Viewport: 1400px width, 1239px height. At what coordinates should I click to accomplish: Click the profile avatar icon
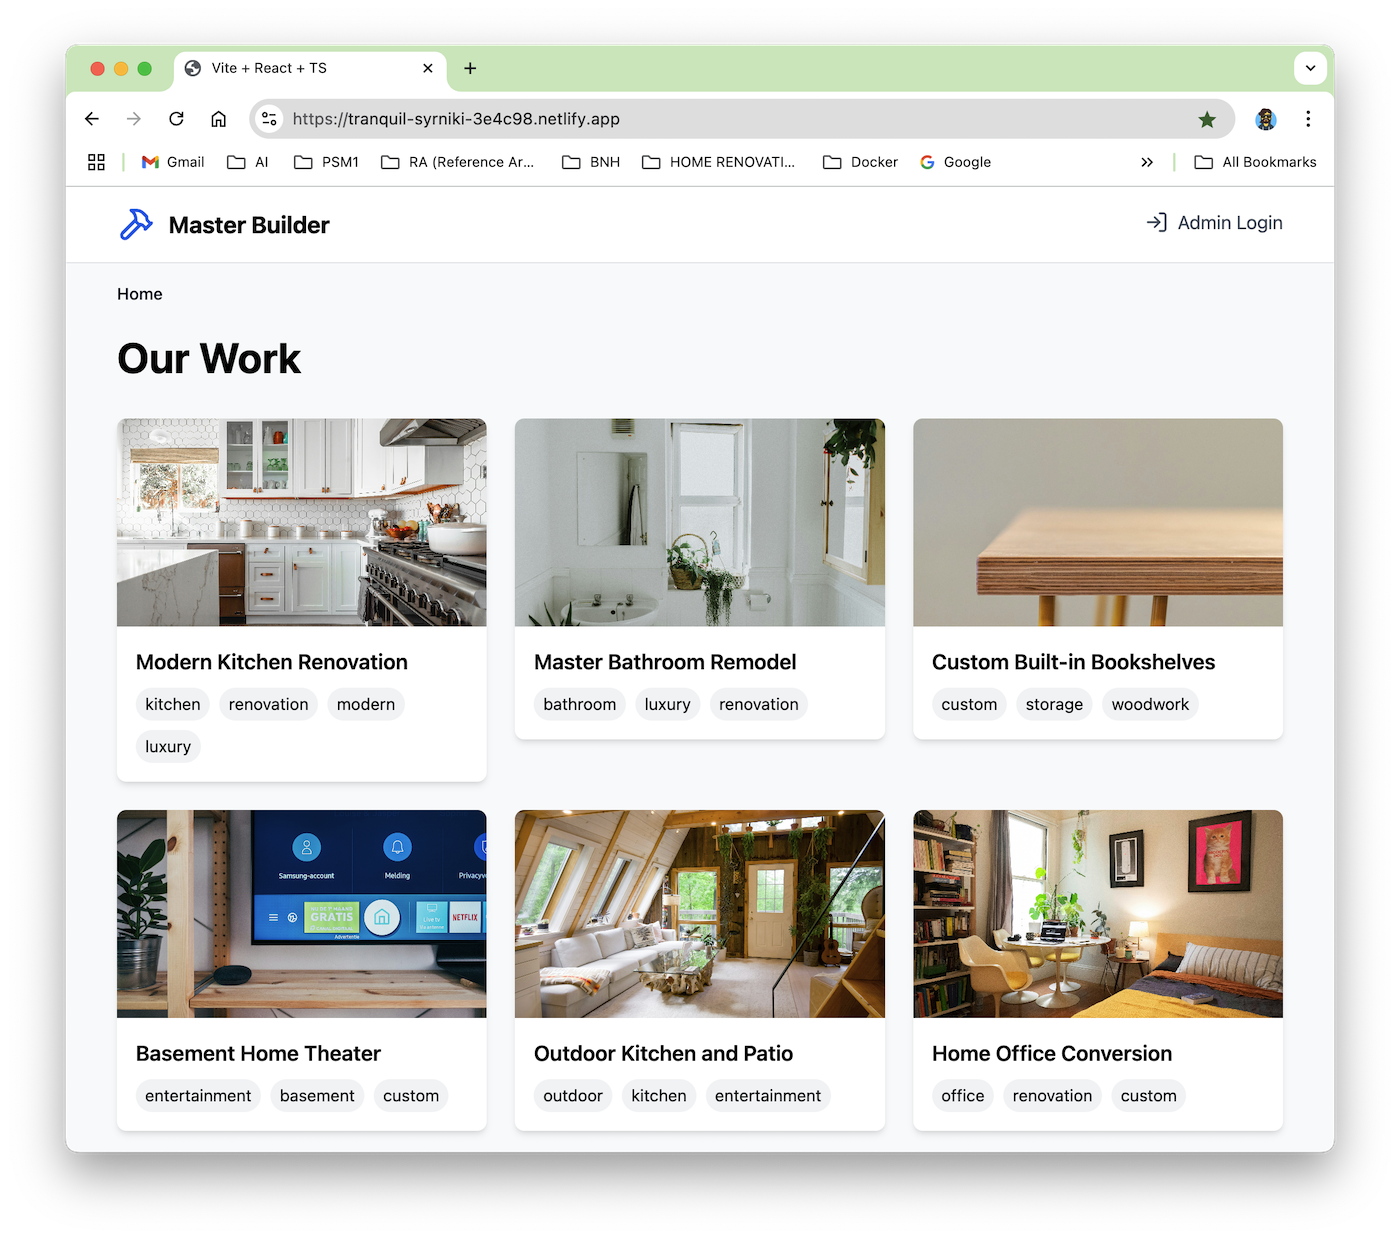pyautogui.click(x=1266, y=118)
